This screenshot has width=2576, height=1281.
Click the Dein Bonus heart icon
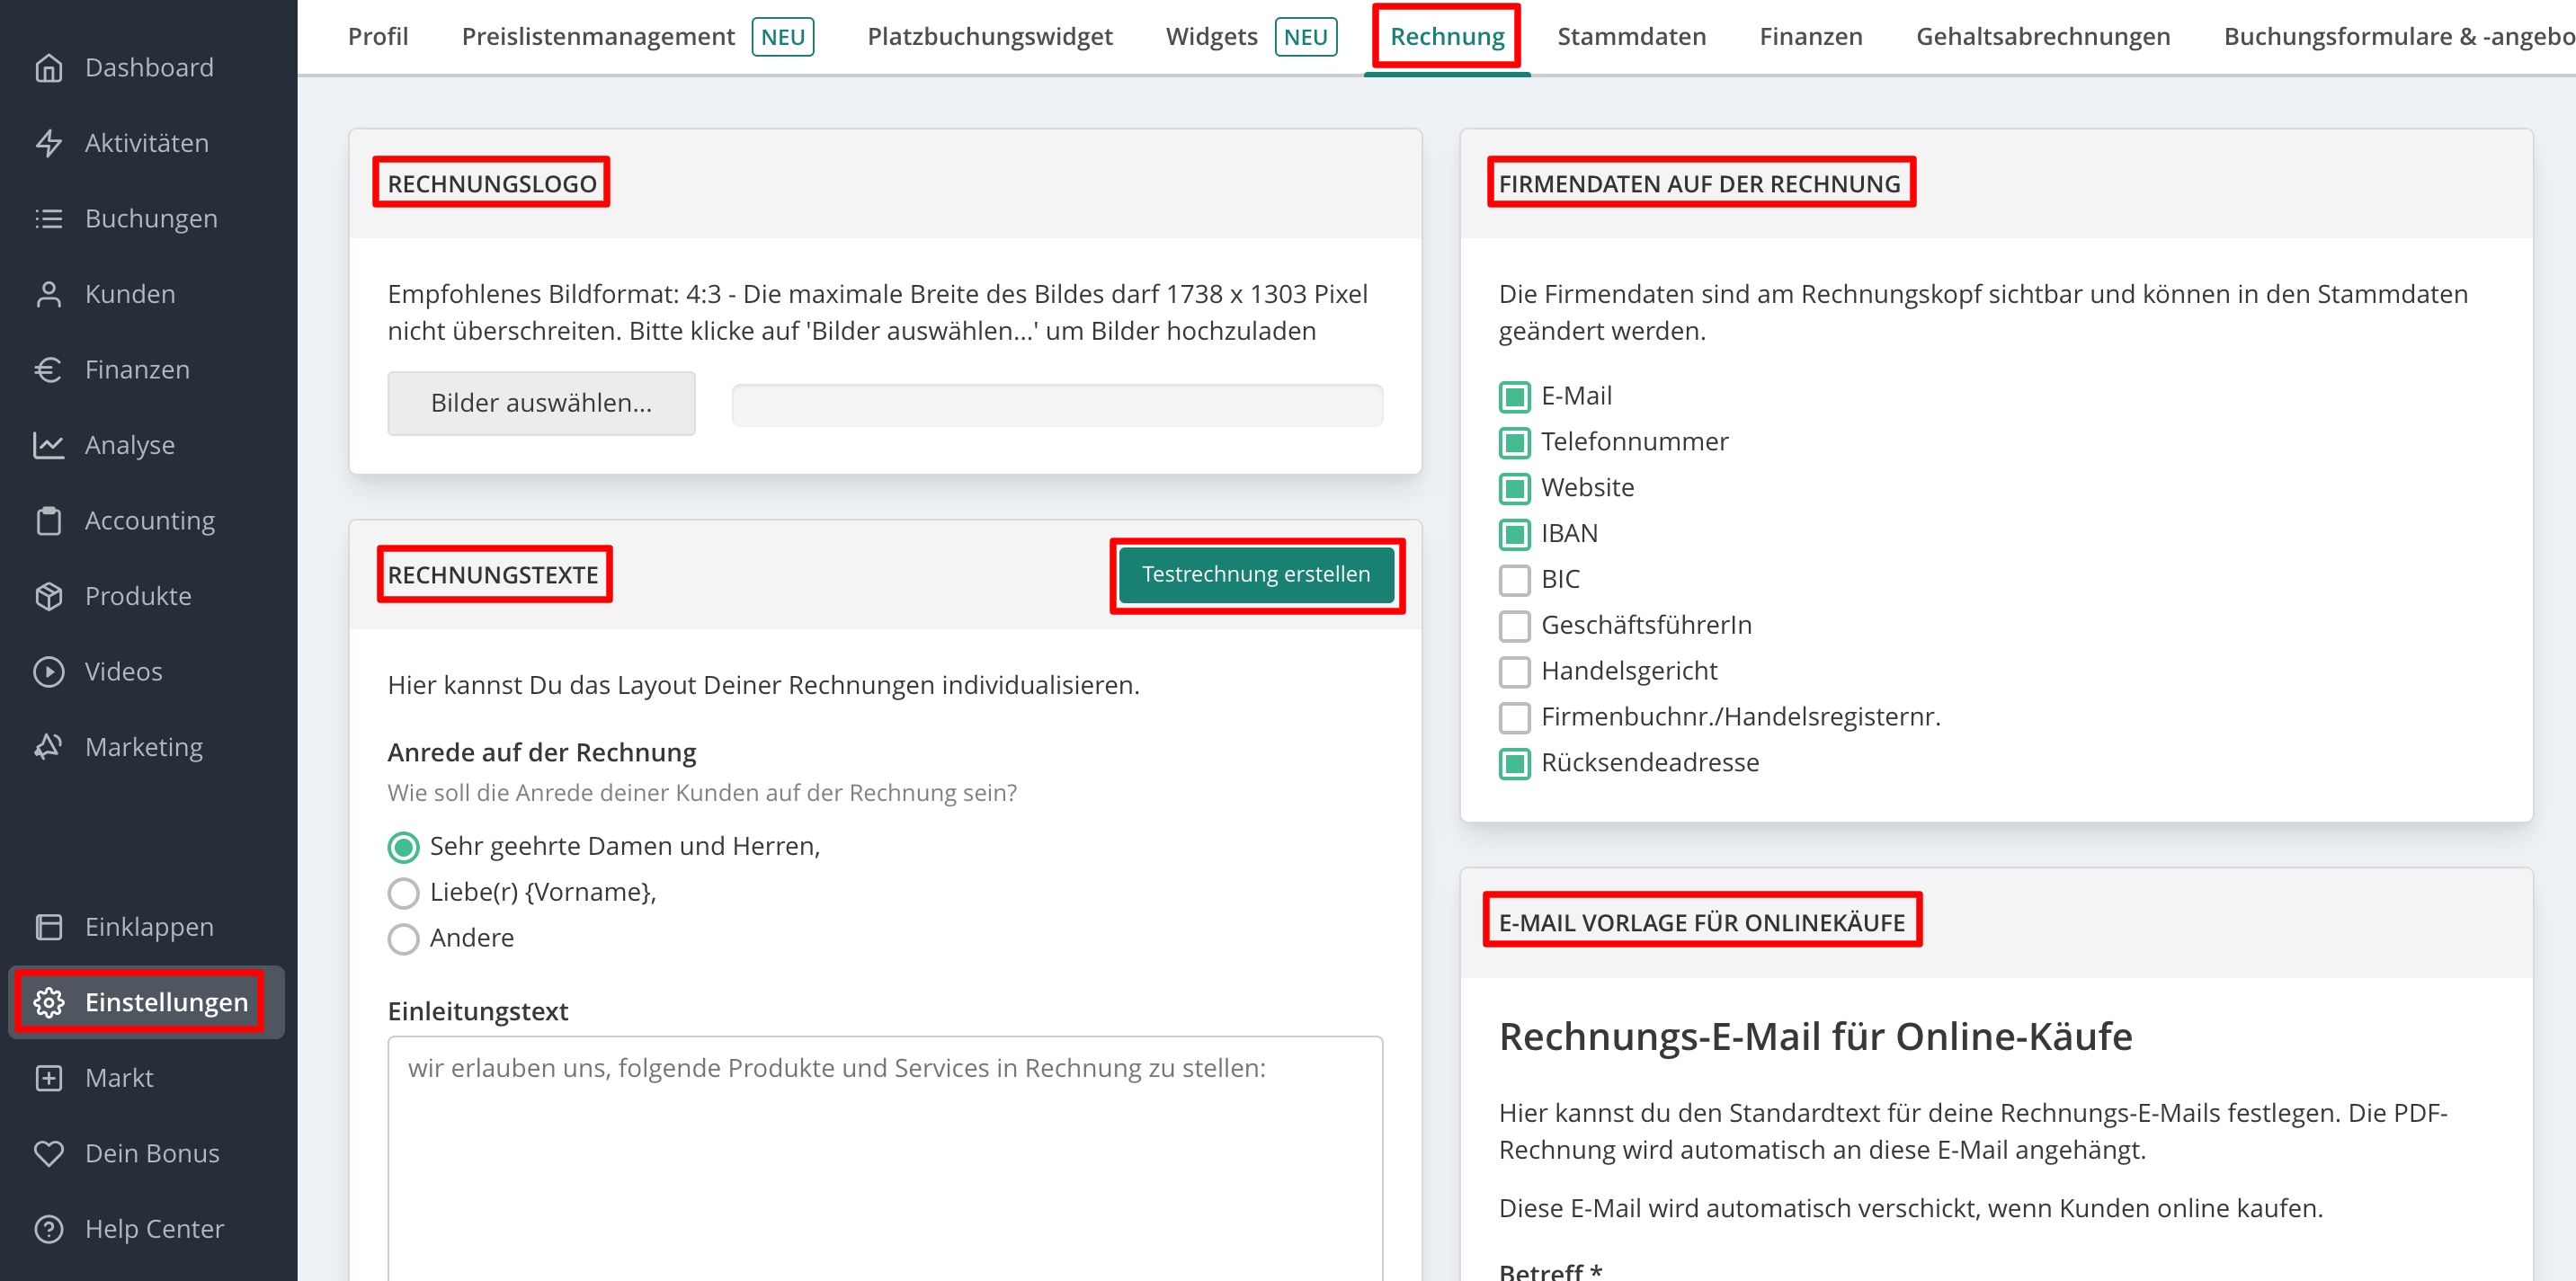tap(48, 1153)
